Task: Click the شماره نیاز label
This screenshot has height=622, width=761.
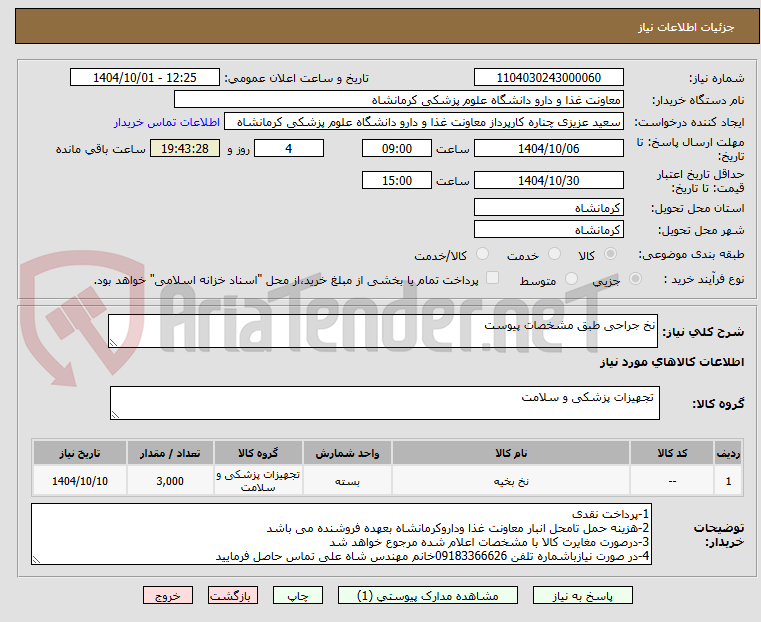Action: tap(716, 78)
